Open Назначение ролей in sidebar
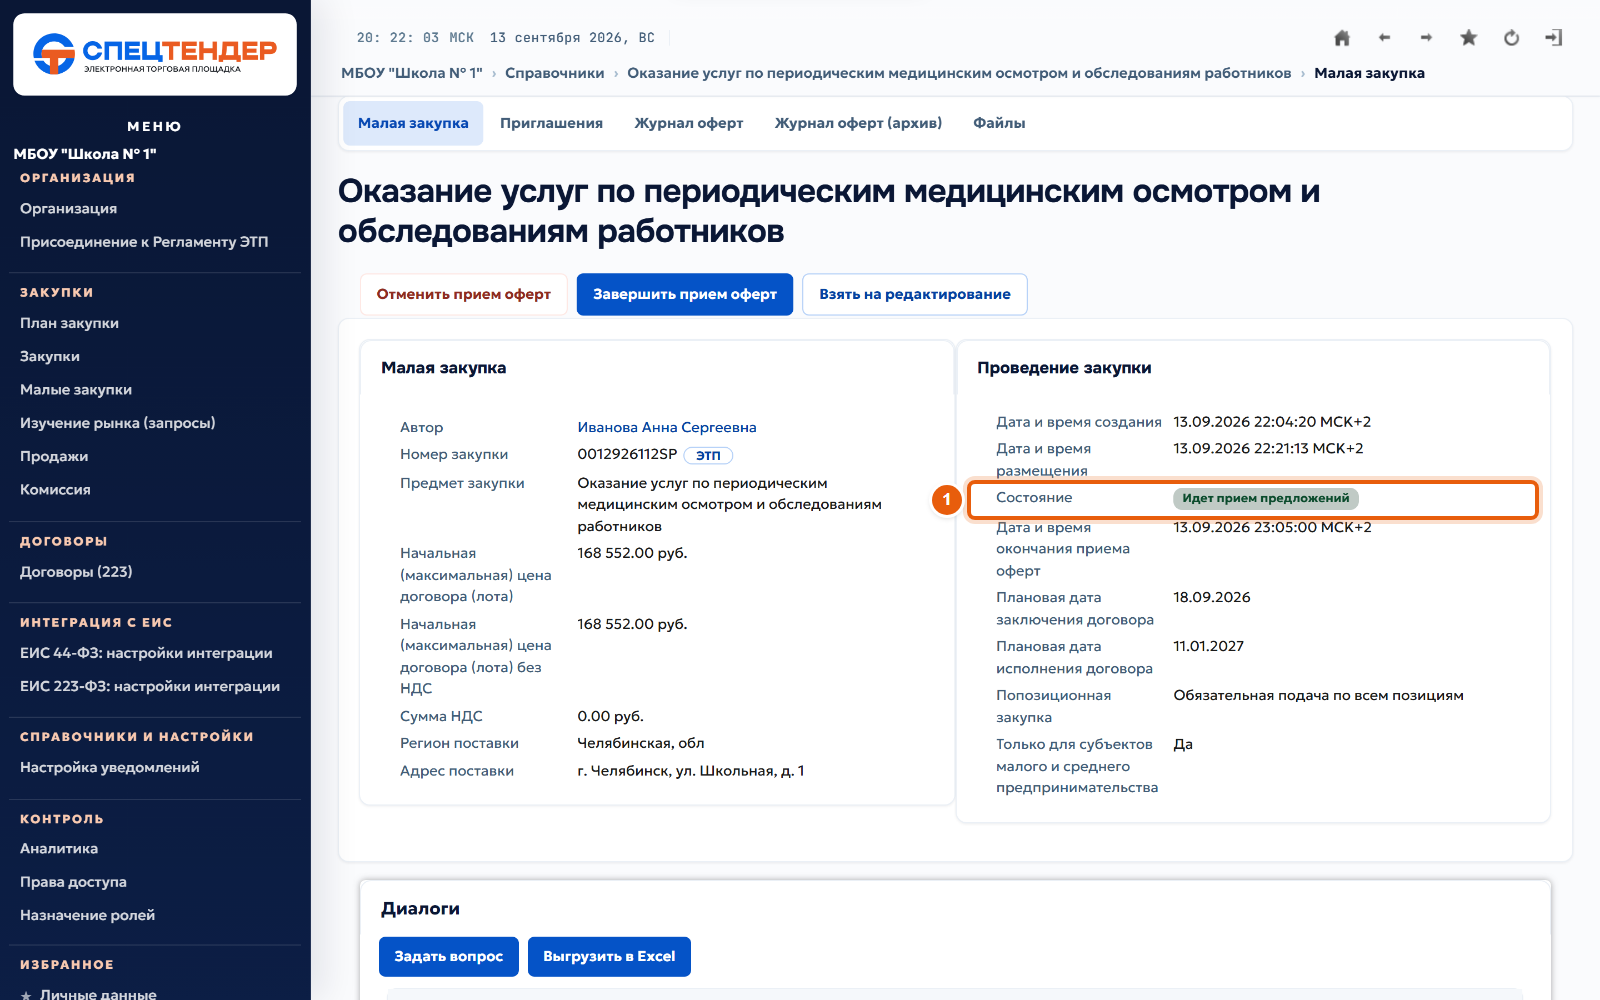The image size is (1600, 1000). (87, 915)
